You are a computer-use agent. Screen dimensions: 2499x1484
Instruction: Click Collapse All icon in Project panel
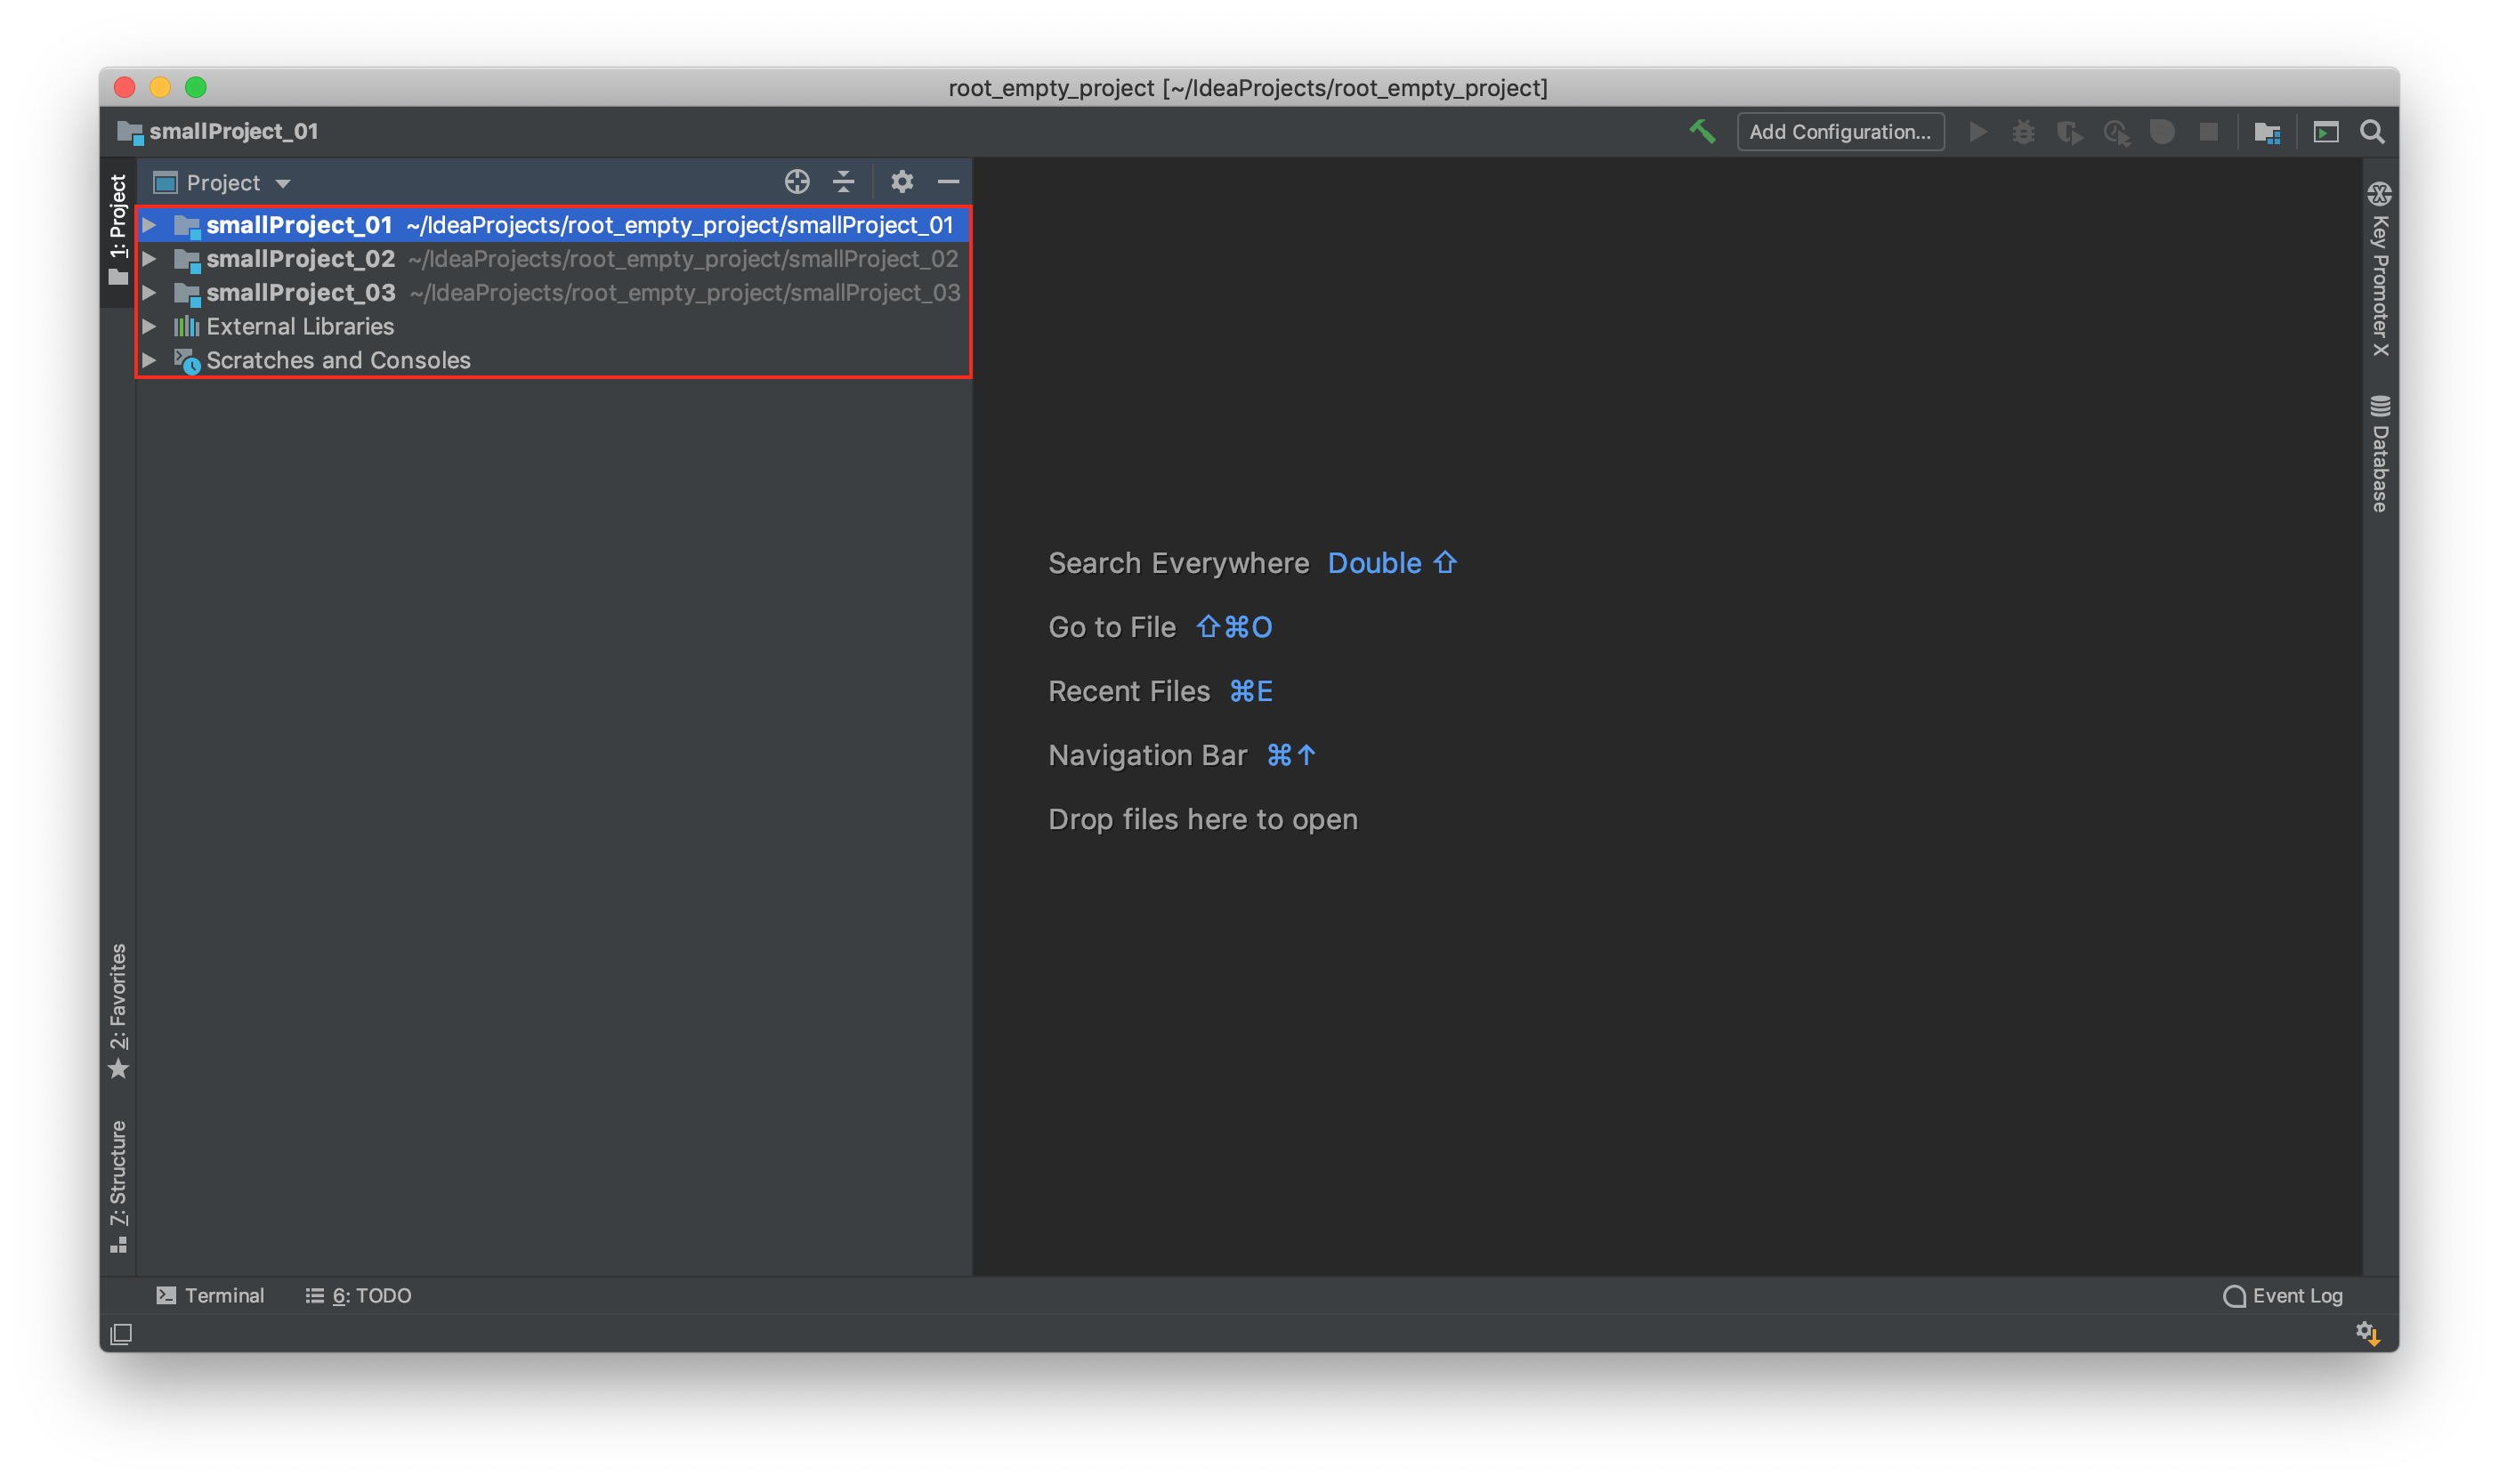(844, 182)
